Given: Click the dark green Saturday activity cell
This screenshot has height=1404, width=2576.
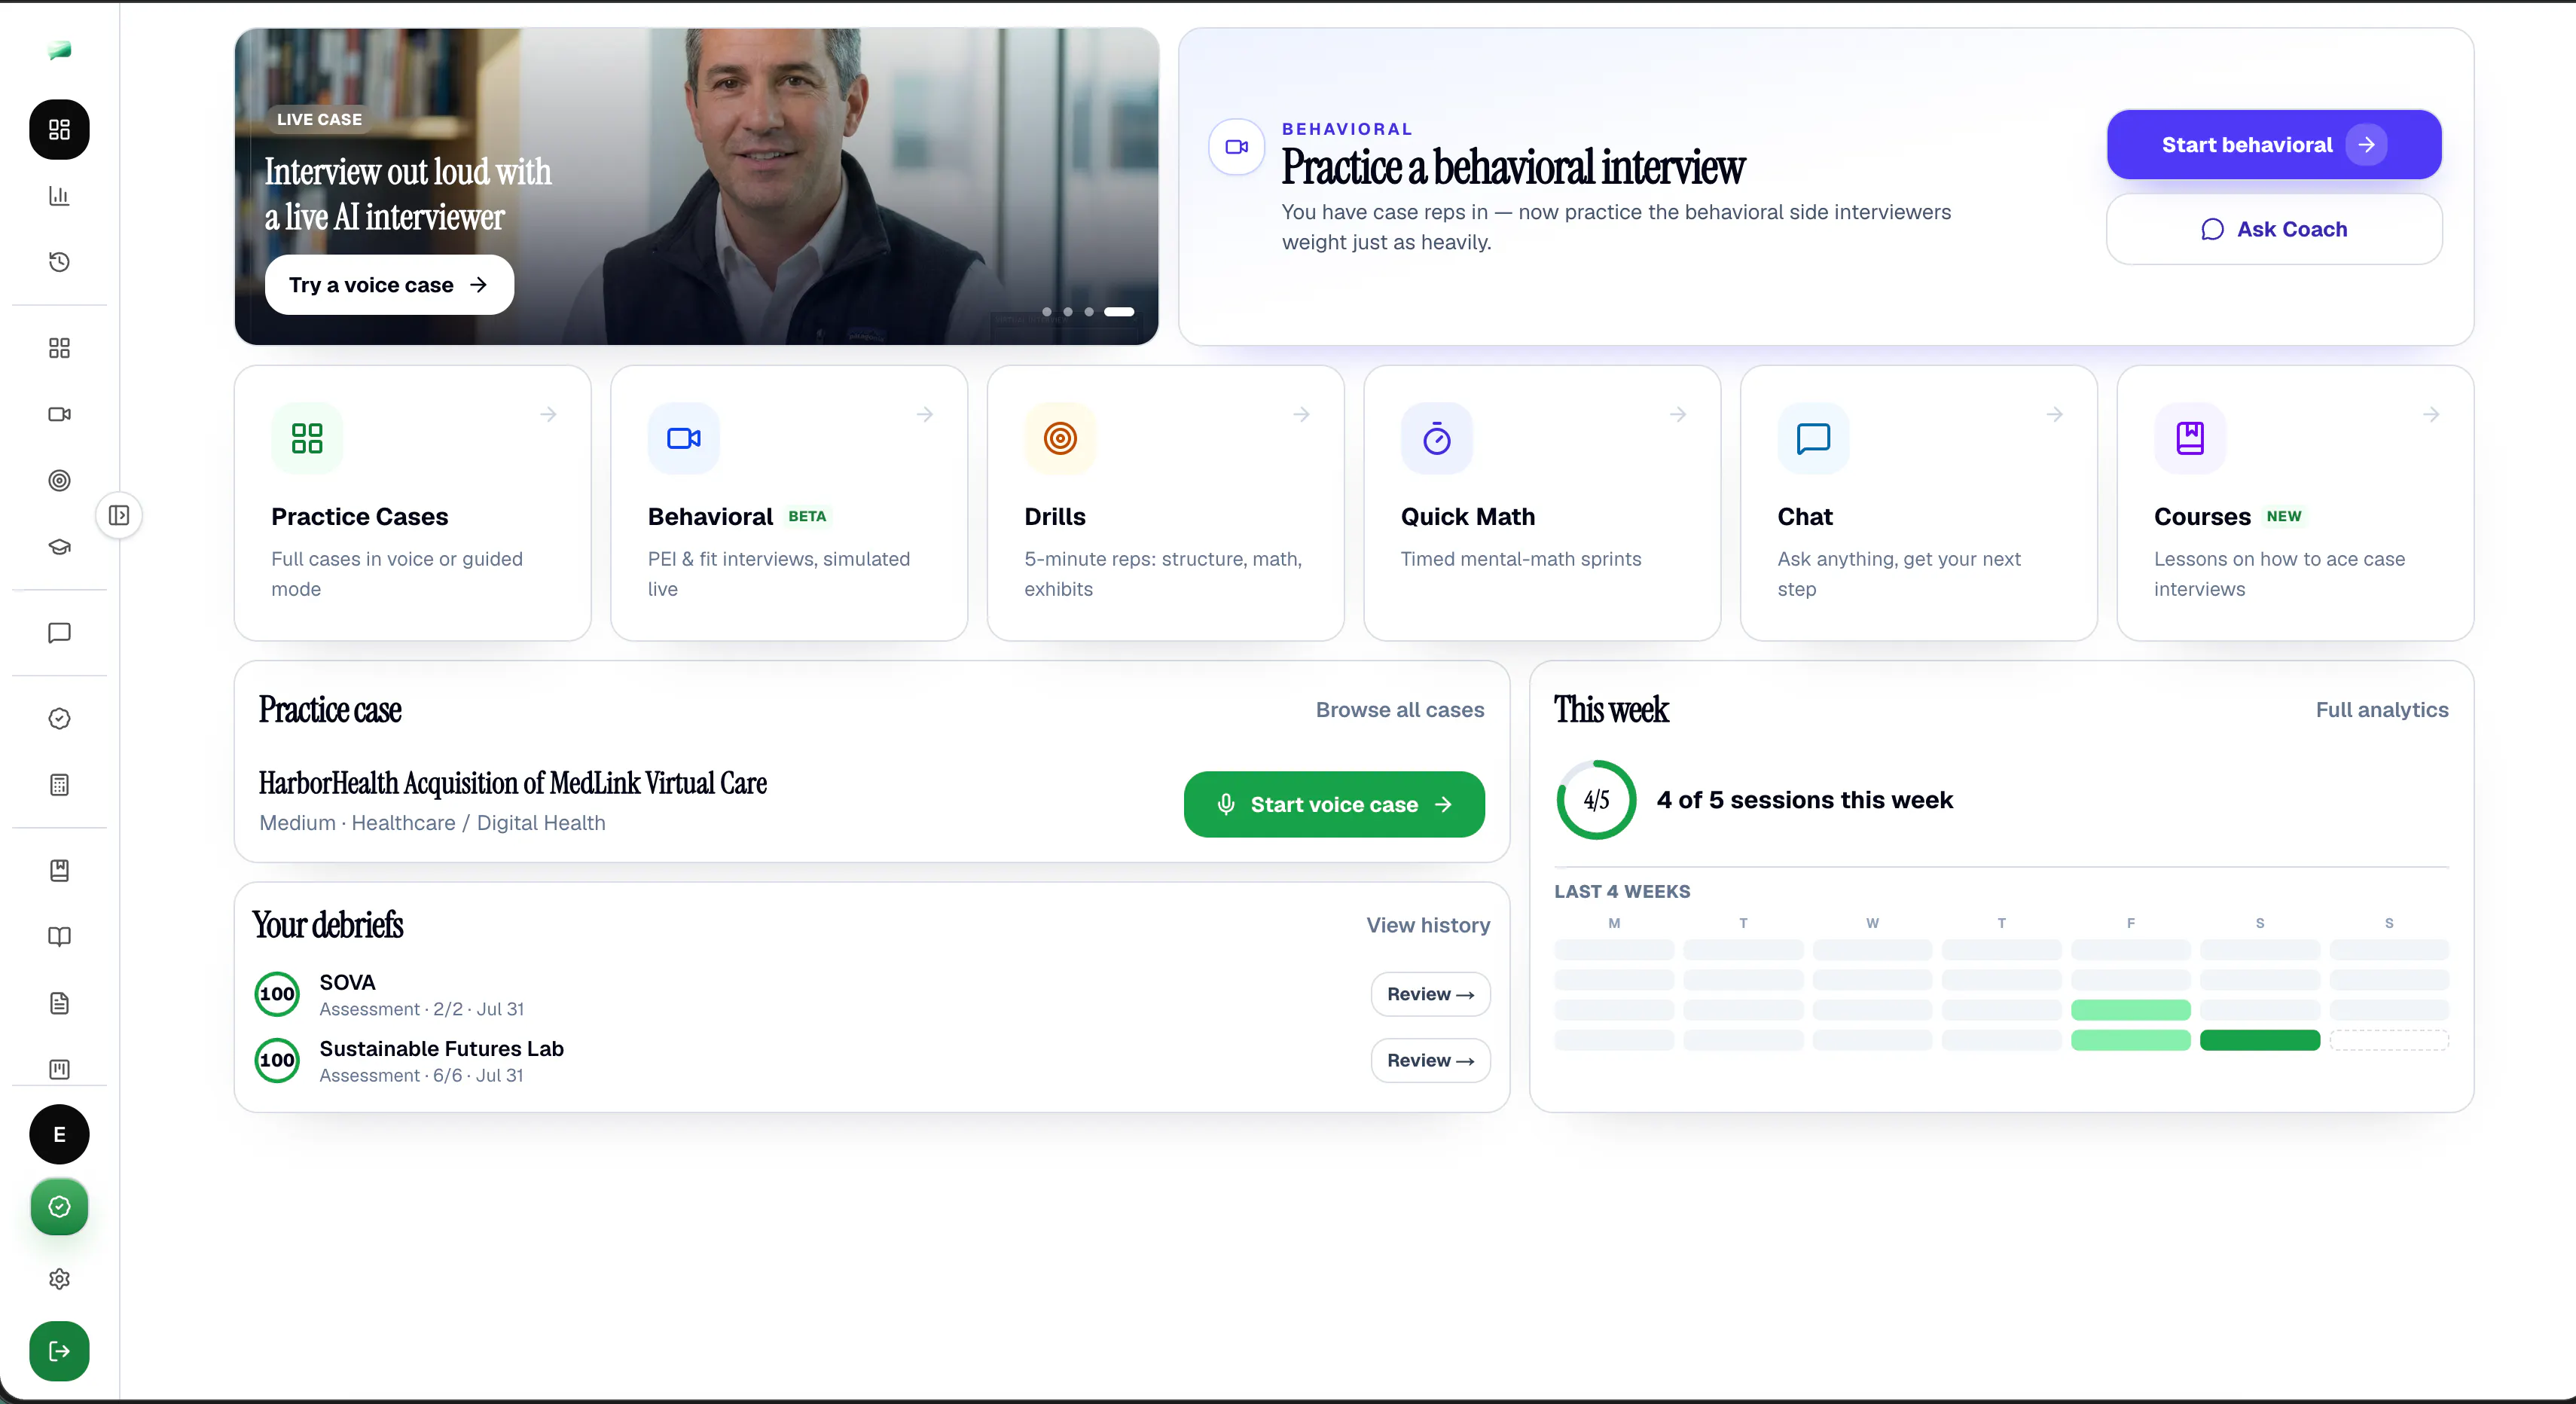Looking at the screenshot, I should click(2260, 1040).
